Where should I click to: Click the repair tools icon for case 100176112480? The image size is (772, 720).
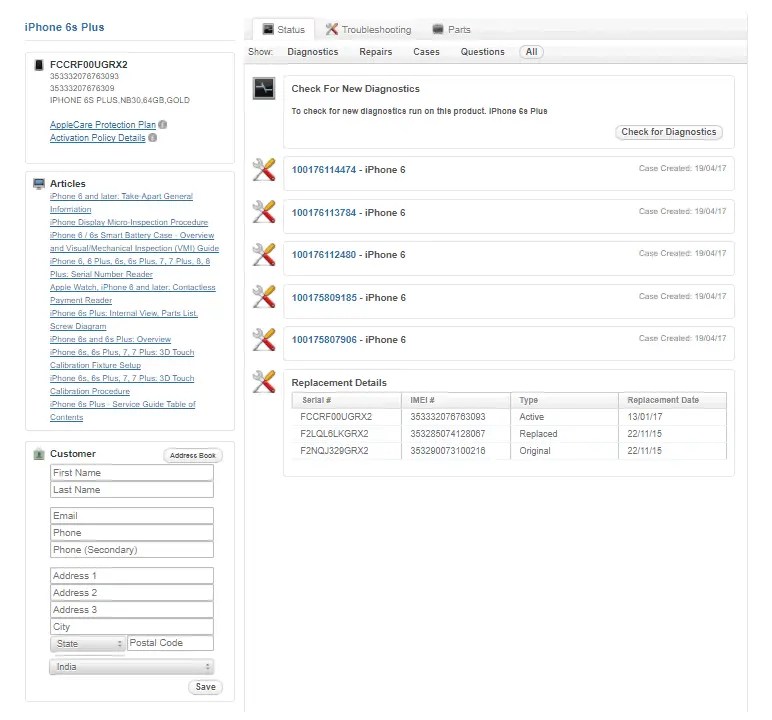point(264,255)
